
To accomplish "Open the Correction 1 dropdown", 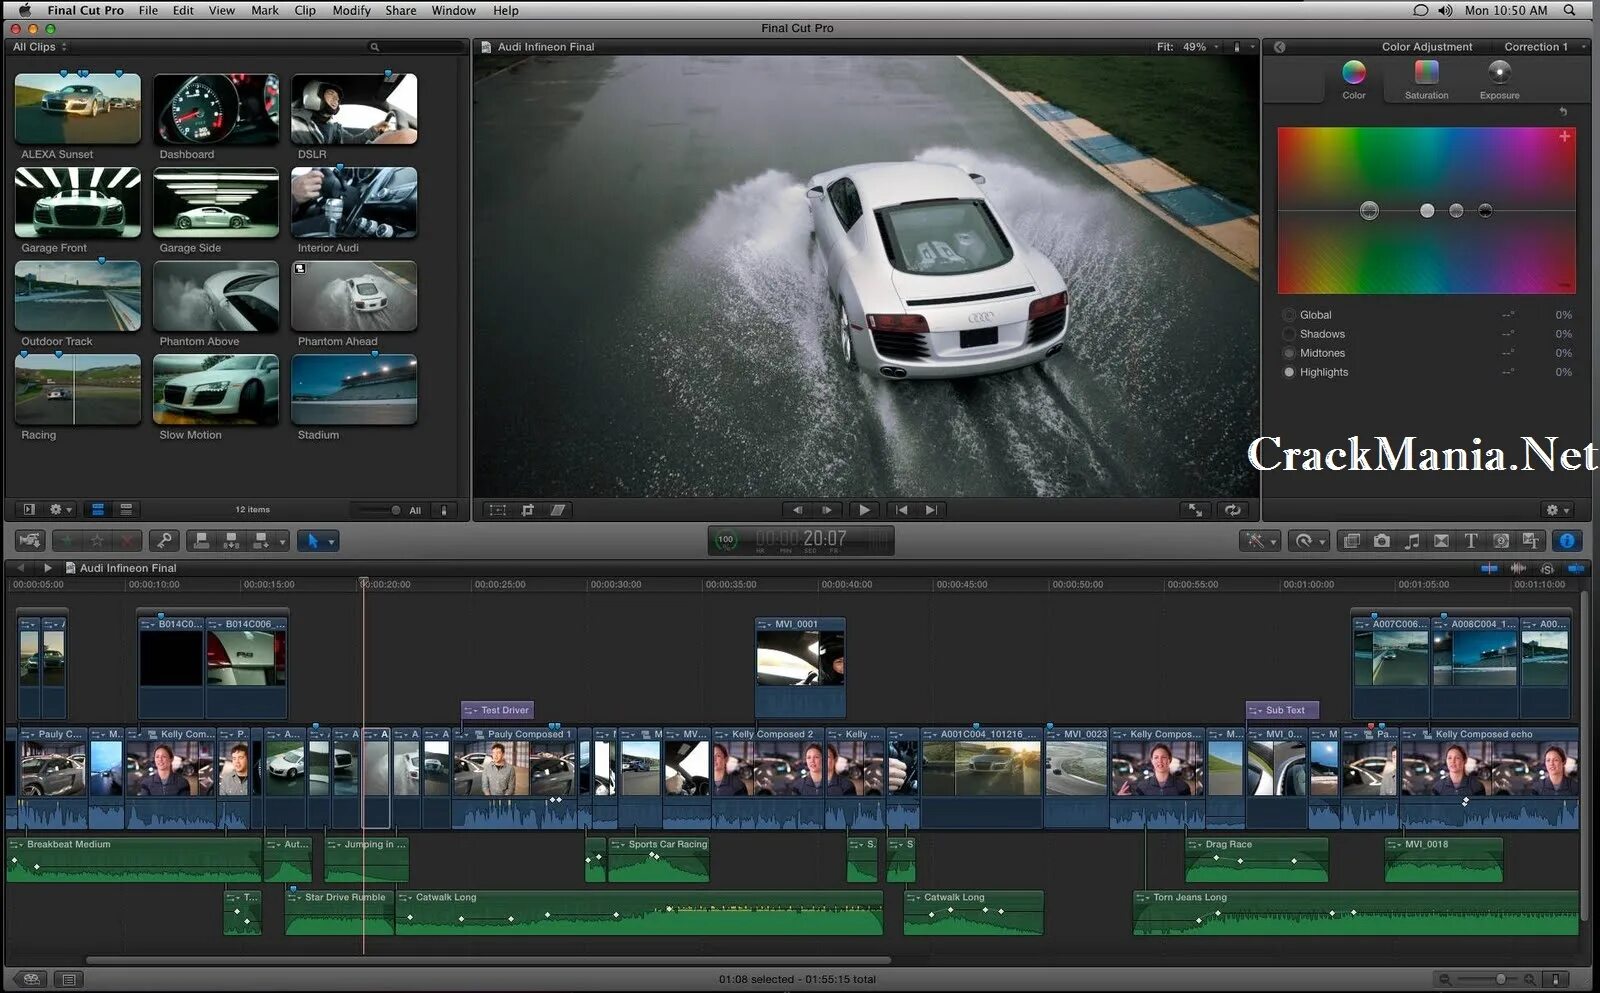I will tap(1544, 47).
